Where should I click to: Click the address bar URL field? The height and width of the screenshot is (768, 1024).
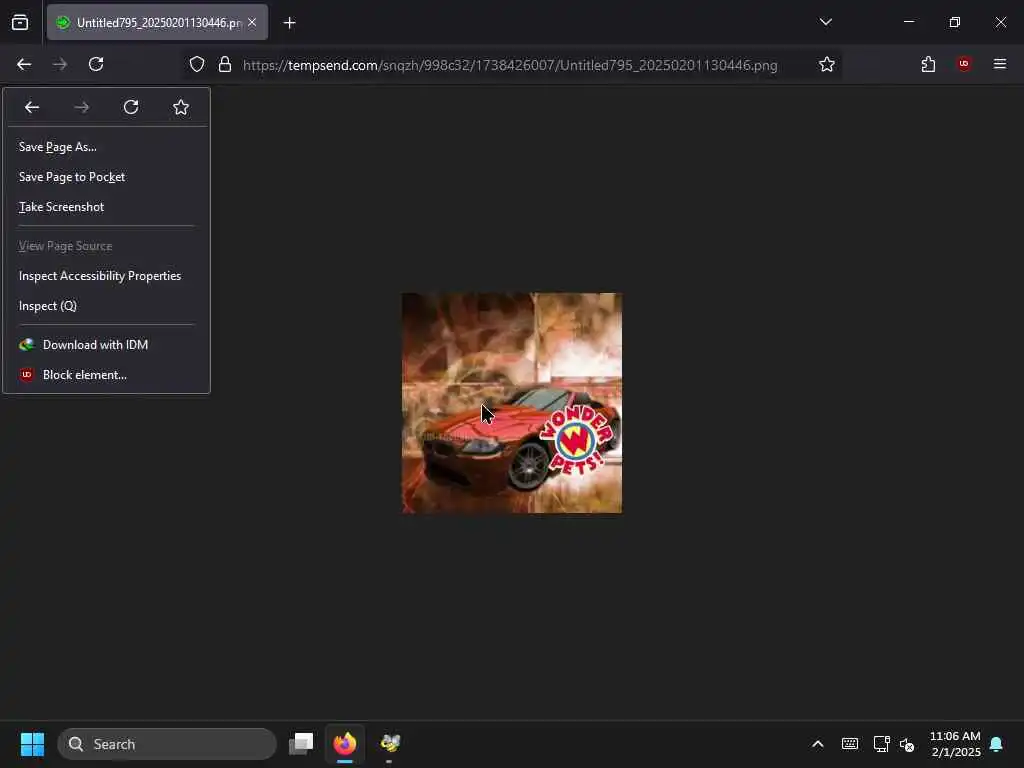509,65
